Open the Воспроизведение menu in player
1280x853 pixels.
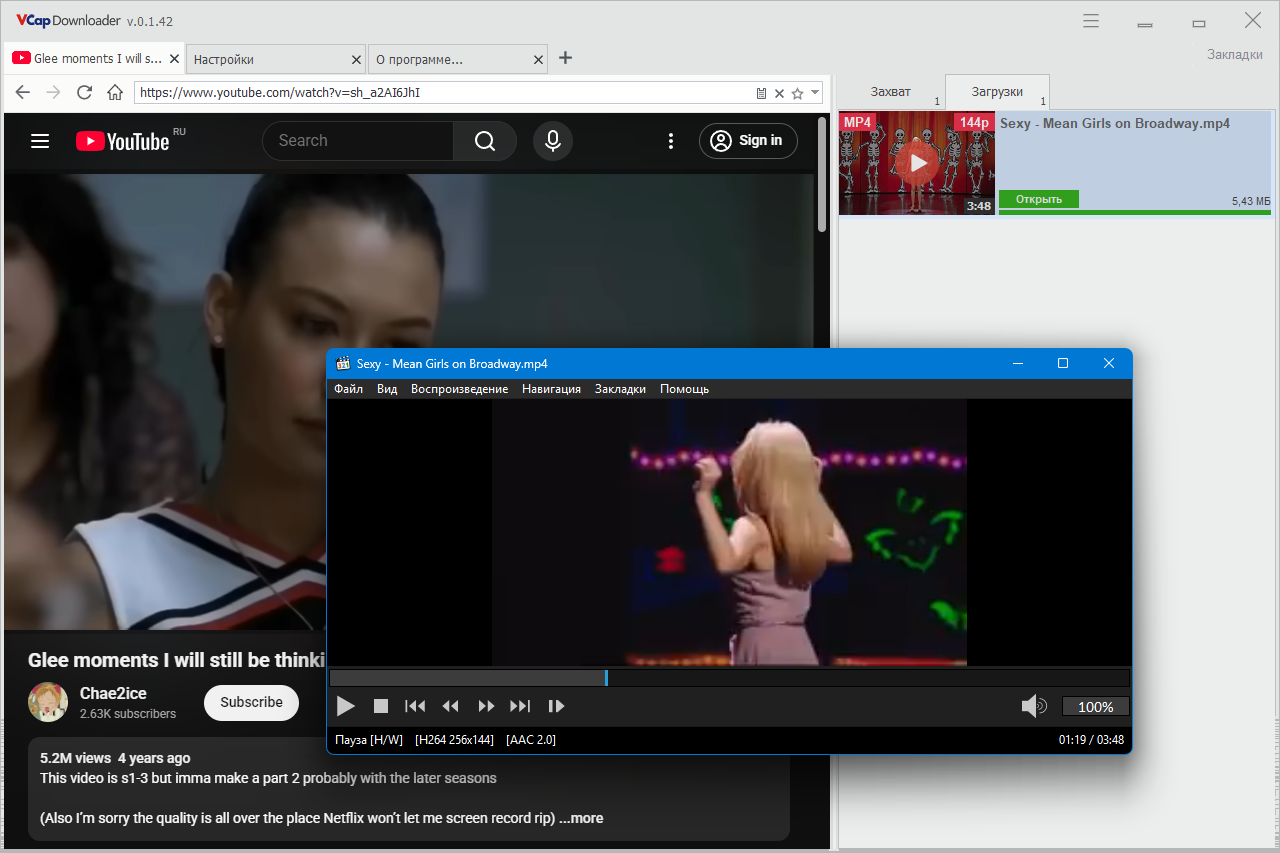[459, 389]
